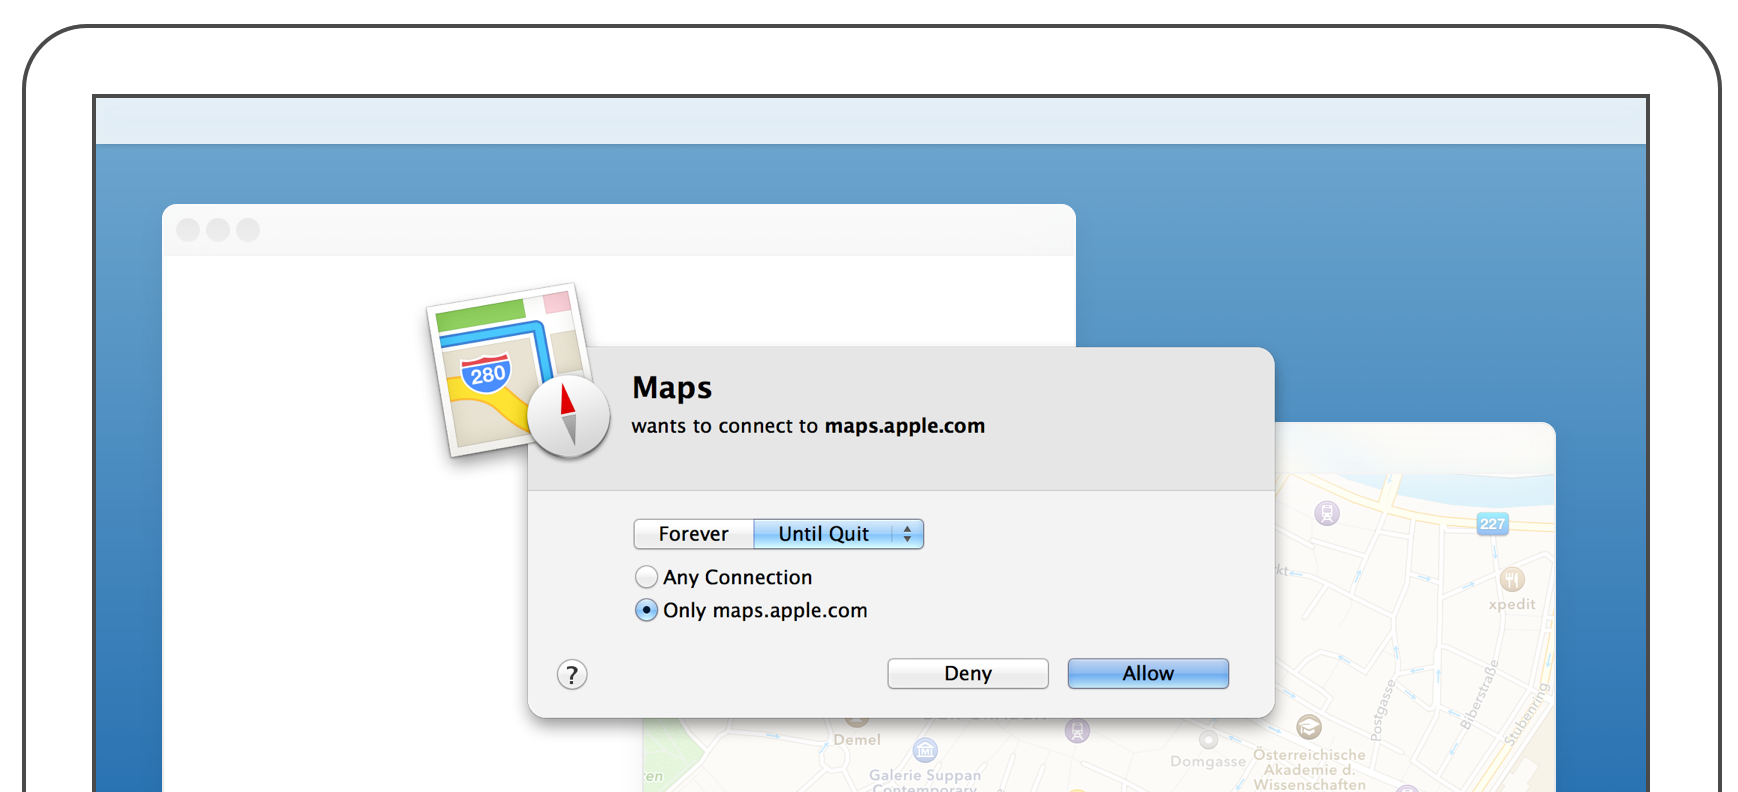Click the Österreichische Akademie map pin

pyautogui.click(x=1309, y=727)
